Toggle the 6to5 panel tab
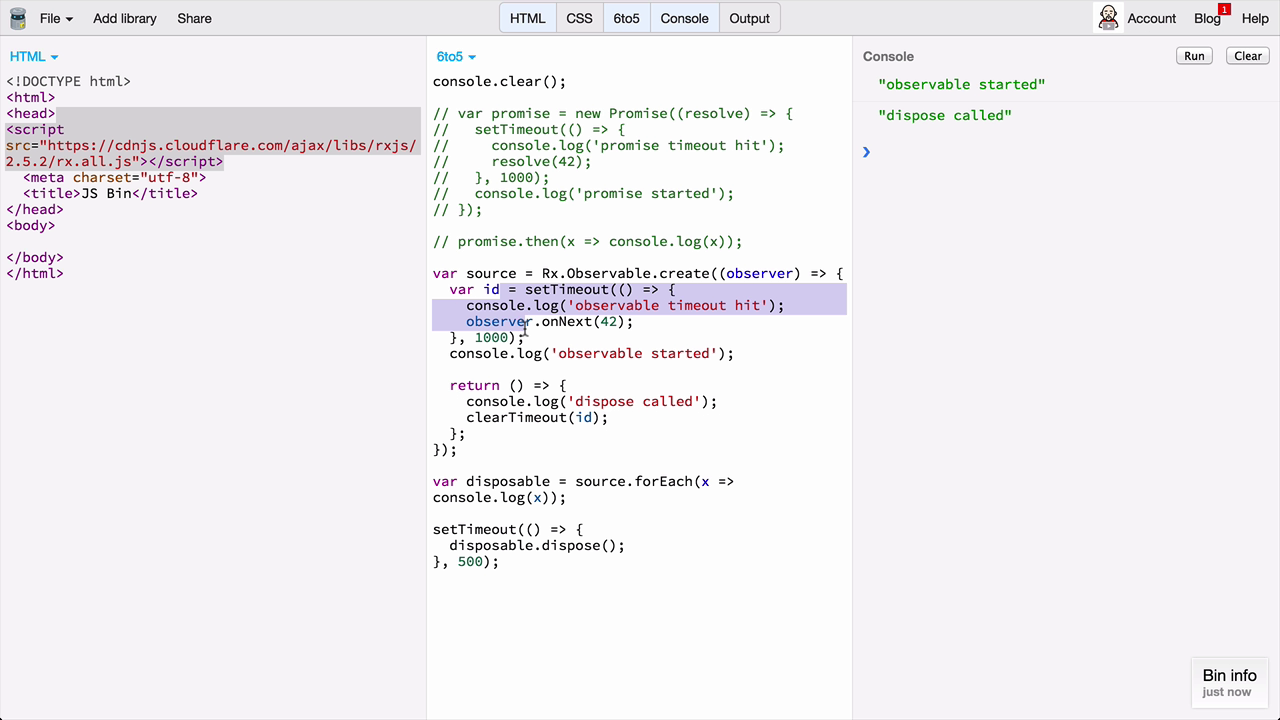This screenshot has height=720, width=1280. 626,18
